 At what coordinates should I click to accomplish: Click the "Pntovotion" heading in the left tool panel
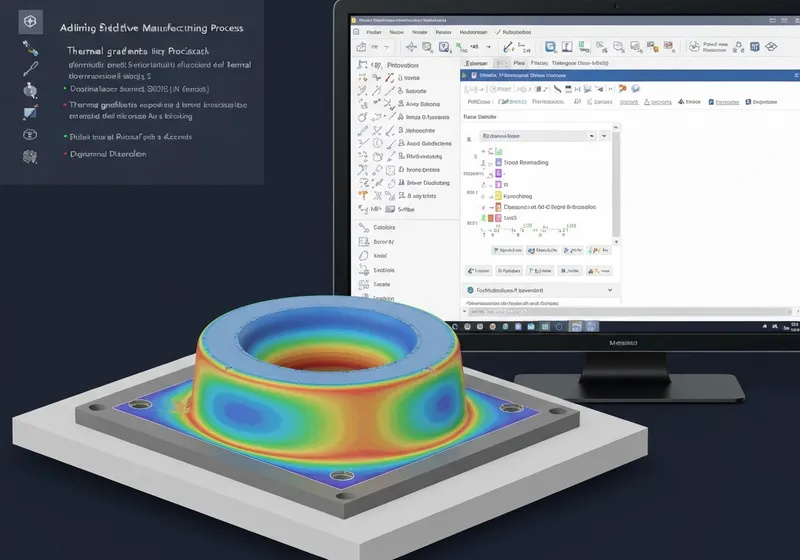pyautogui.click(x=403, y=65)
